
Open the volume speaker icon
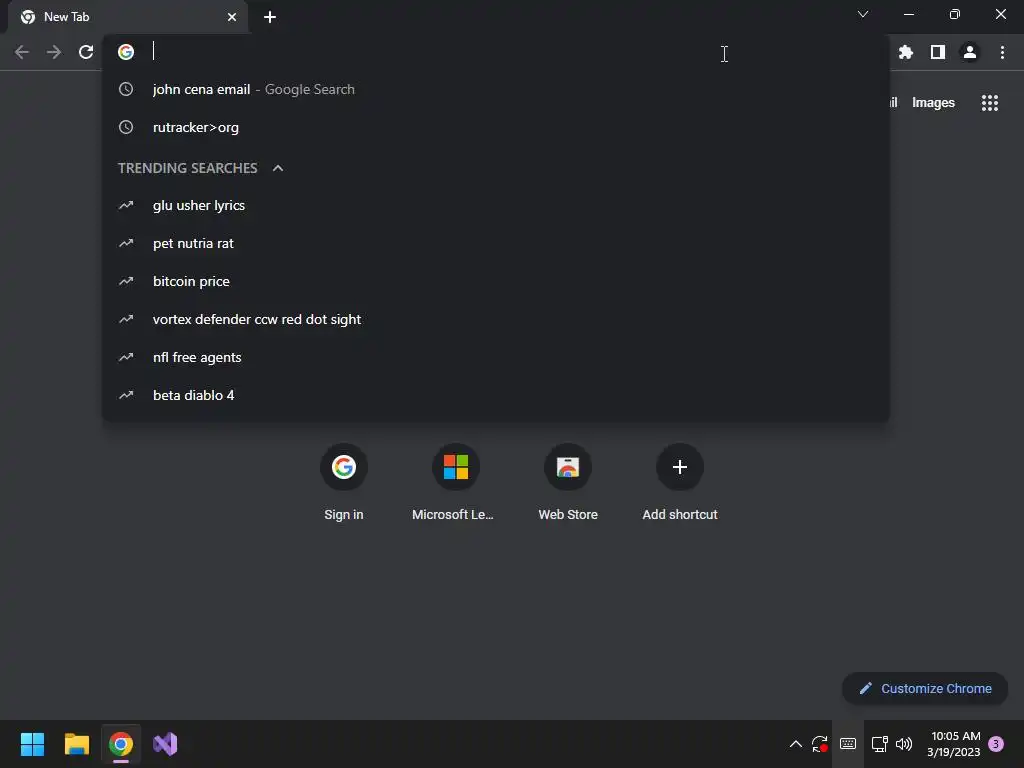pos(904,744)
